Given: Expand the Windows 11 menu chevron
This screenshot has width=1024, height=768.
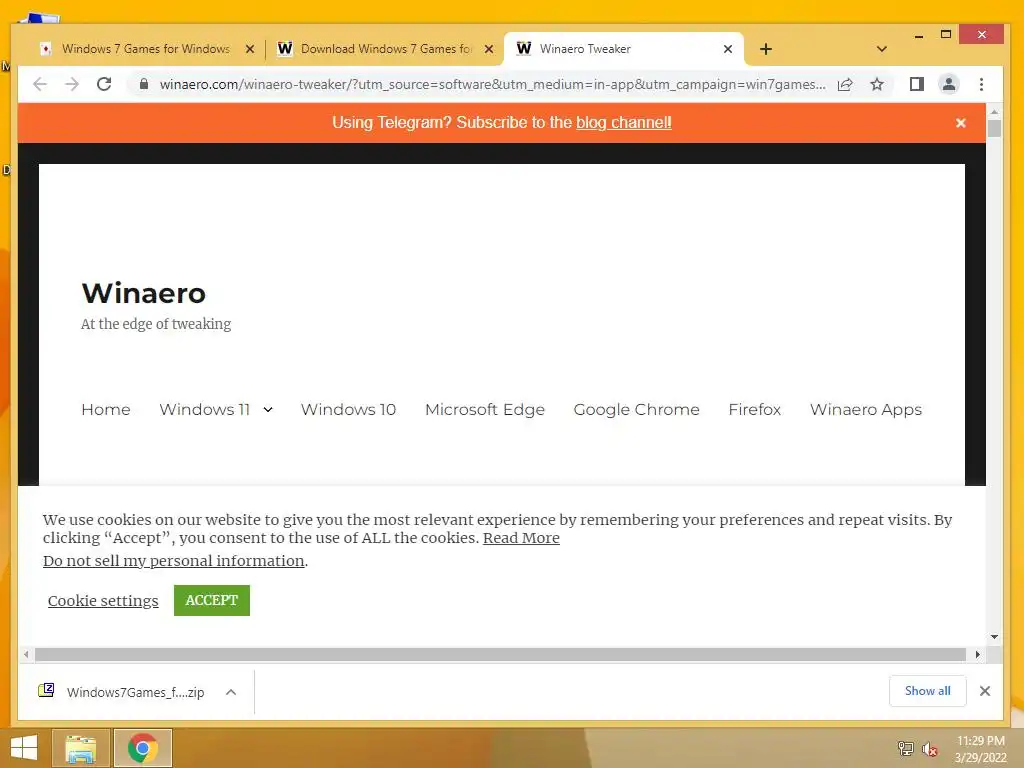Looking at the screenshot, I should pyautogui.click(x=268, y=409).
